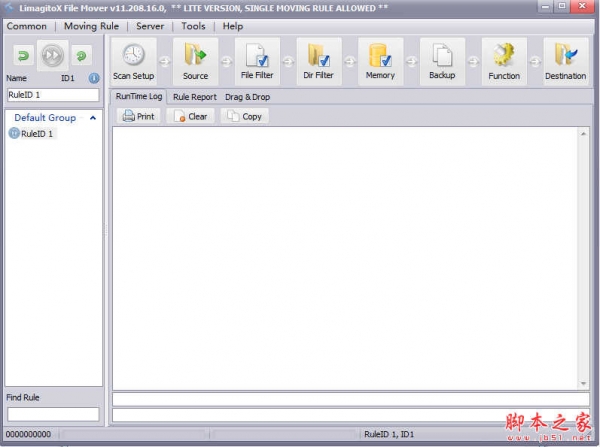Viewport: 600px width, 447px height.
Task: Click arrow between Source and File Filter
Action: click(227, 61)
